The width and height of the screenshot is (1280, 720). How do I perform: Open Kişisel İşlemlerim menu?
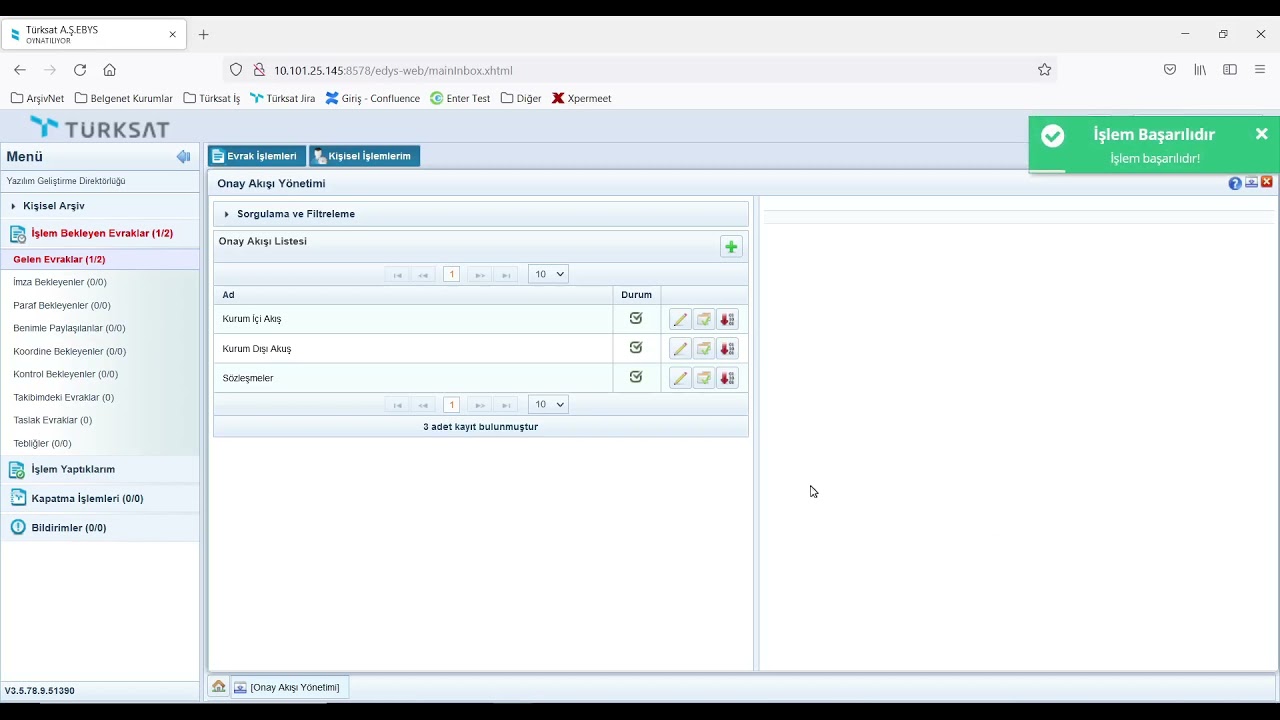click(x=364, y=156)
